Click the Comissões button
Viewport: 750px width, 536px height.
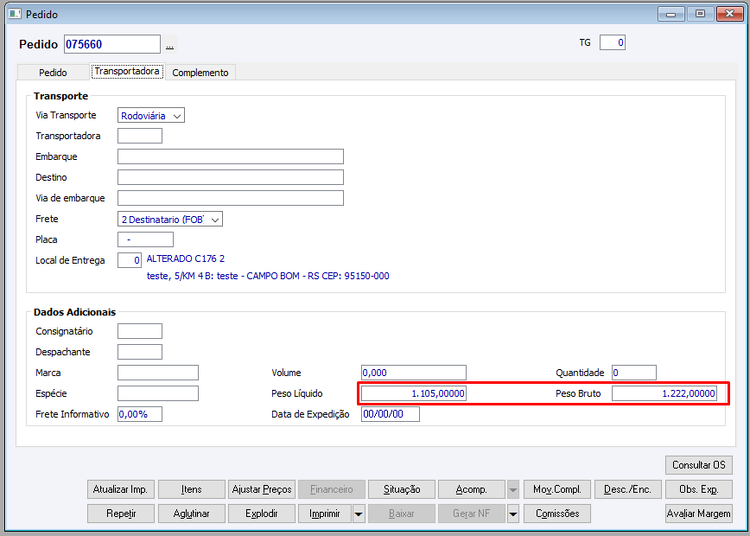pyautogui.click(x=557, y=514)
